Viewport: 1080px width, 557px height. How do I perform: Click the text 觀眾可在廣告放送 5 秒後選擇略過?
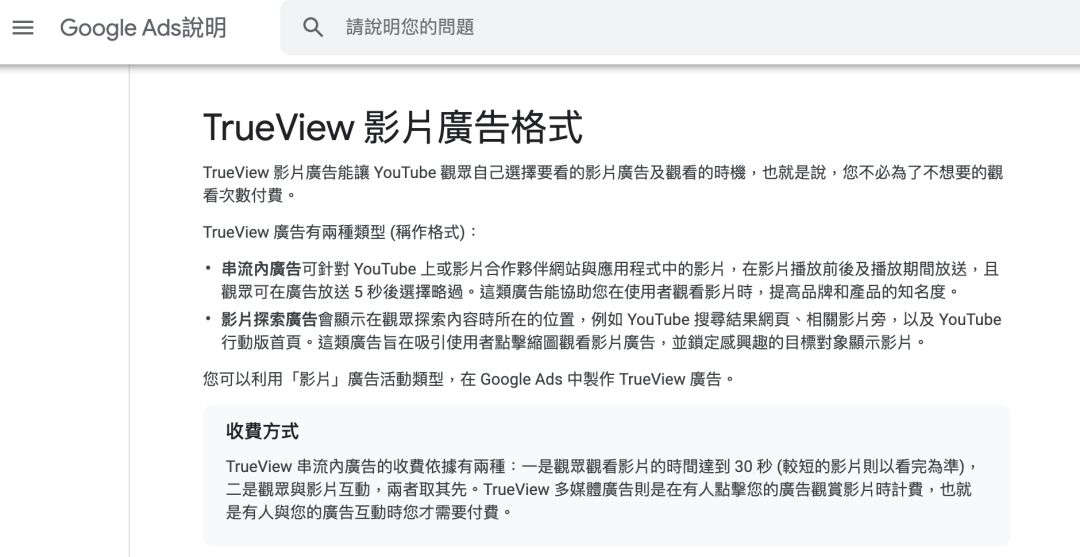tap(342, 292)
